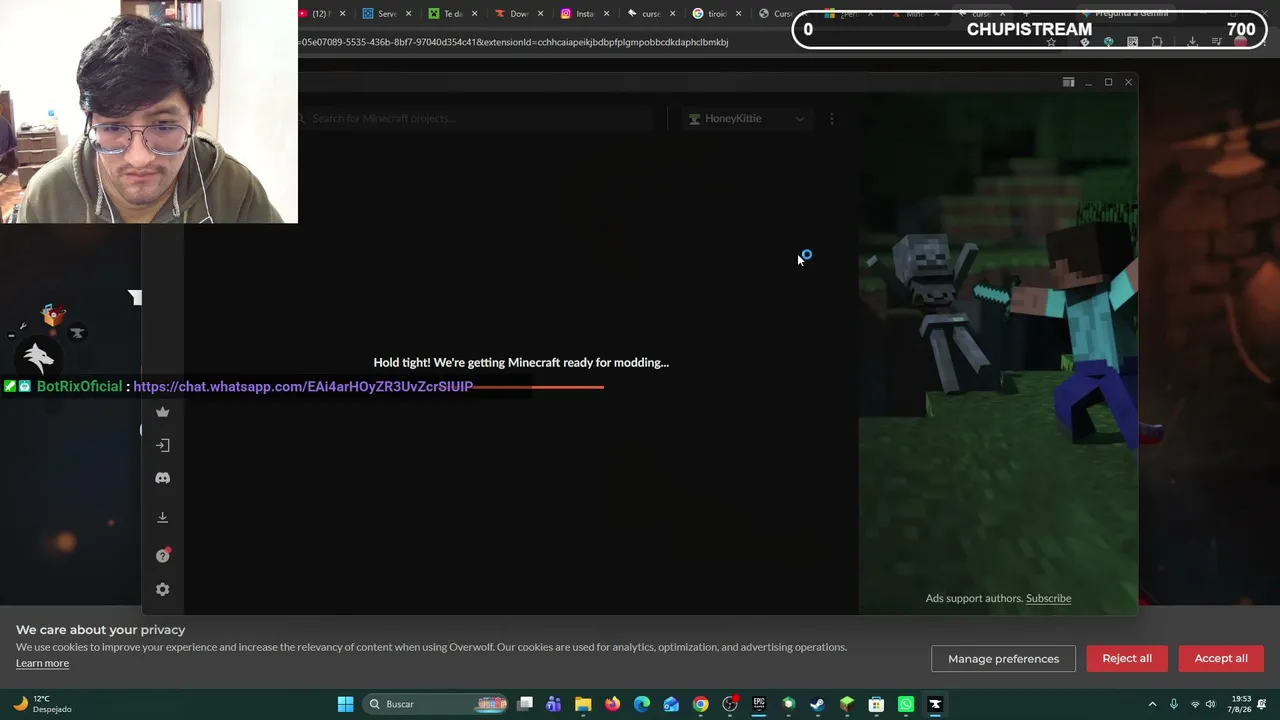Open WhatsApp from the taskbar
This screenshot has width=1280, height=720.
click(905, 704)
